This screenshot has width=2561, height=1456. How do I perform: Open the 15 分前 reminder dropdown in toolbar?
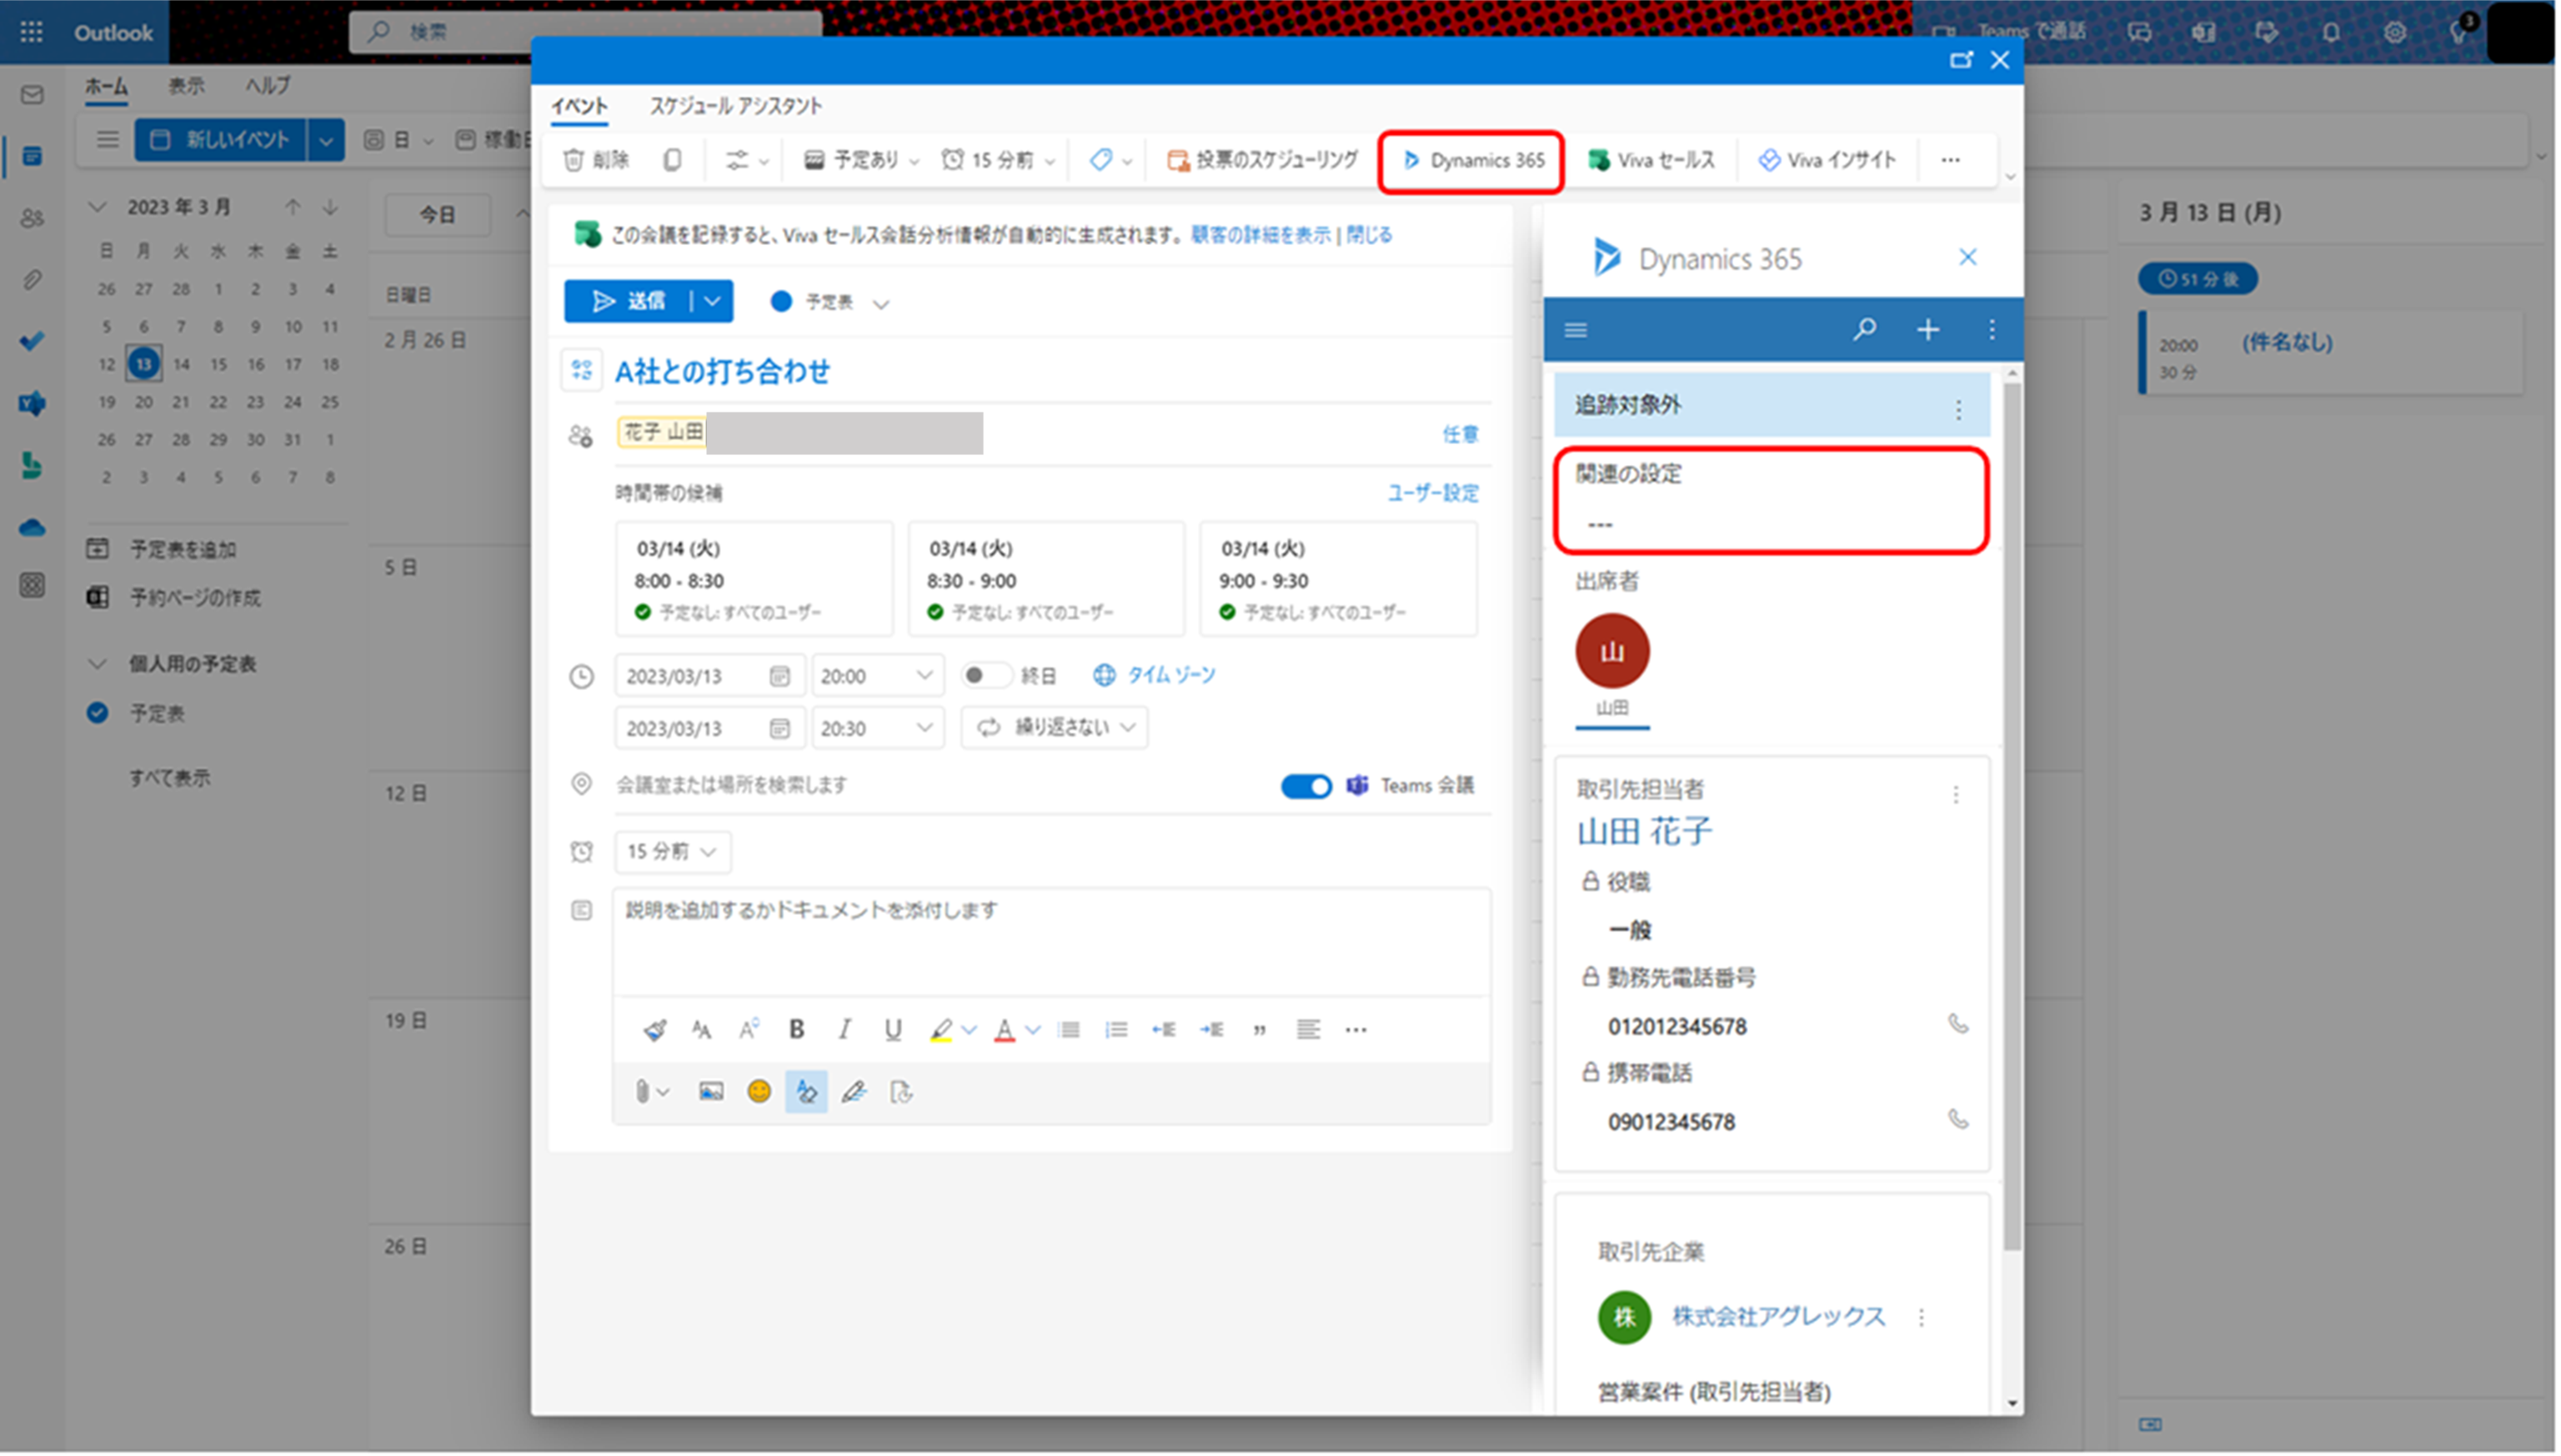point(999,160)
